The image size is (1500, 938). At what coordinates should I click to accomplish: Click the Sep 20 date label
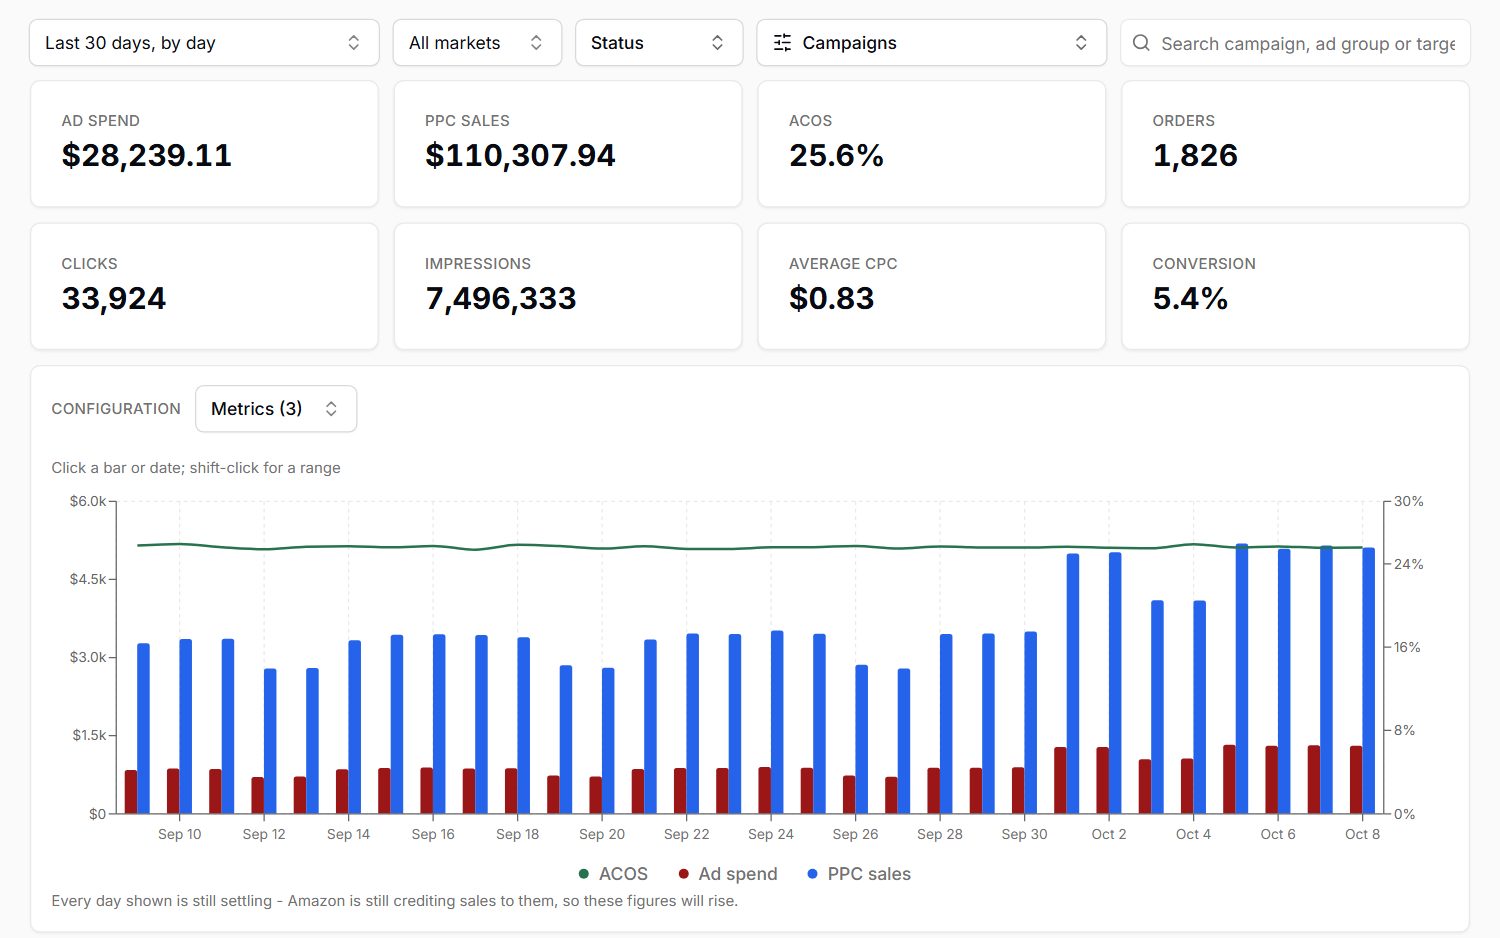click(602, 834)
